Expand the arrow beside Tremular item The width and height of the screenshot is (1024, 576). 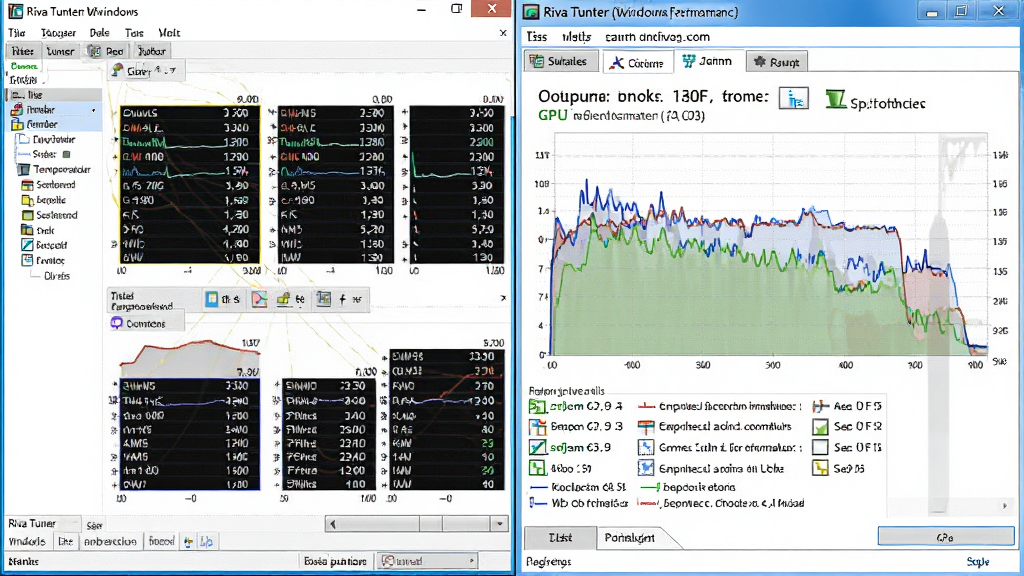pyautogui.click(x=94, y=110)
